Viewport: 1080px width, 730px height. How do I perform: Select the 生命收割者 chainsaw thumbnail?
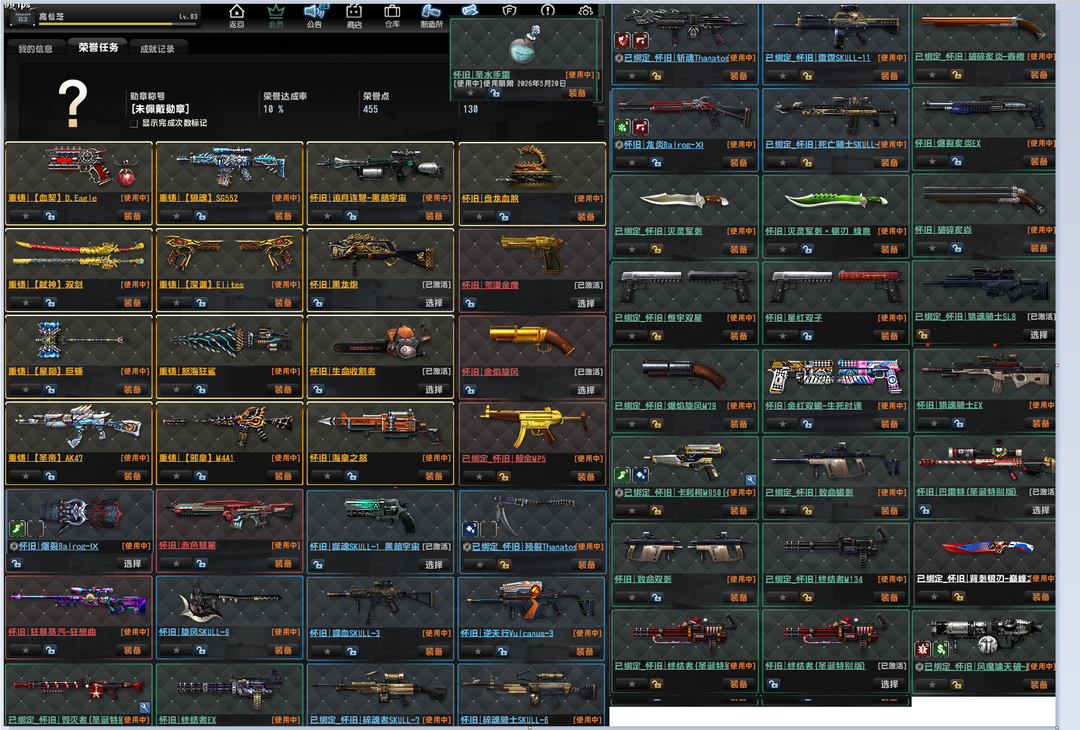[x=380, y=341]
